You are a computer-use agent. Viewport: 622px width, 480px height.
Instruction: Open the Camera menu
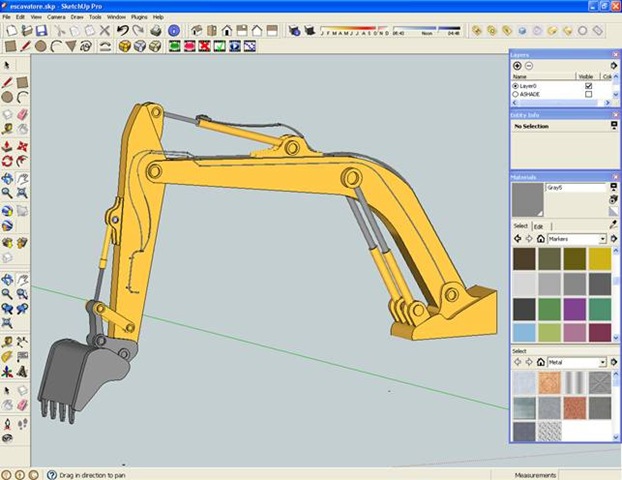point(55,17)
